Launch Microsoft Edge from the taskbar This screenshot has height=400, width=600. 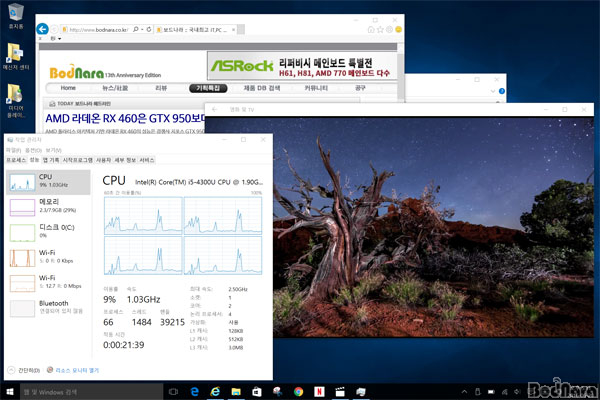pyautogui.click(x=194, y=392)
